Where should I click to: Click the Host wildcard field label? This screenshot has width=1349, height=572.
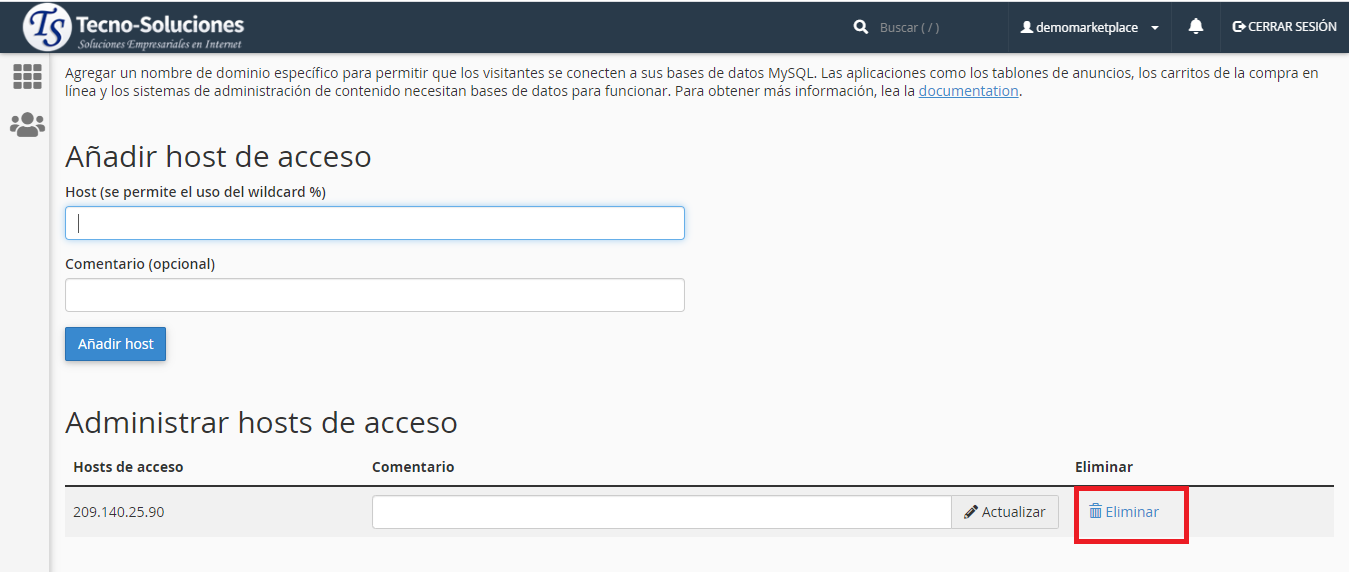pyautogui.click(x=195, y=192)
